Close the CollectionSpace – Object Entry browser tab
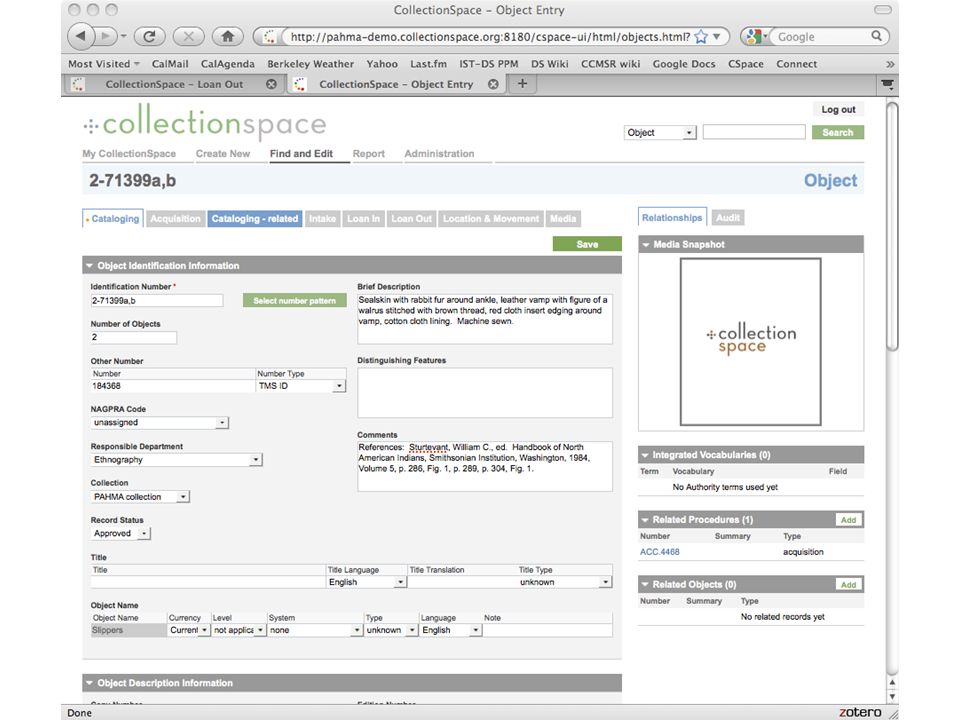960x720 pixels. coord(493,84)
